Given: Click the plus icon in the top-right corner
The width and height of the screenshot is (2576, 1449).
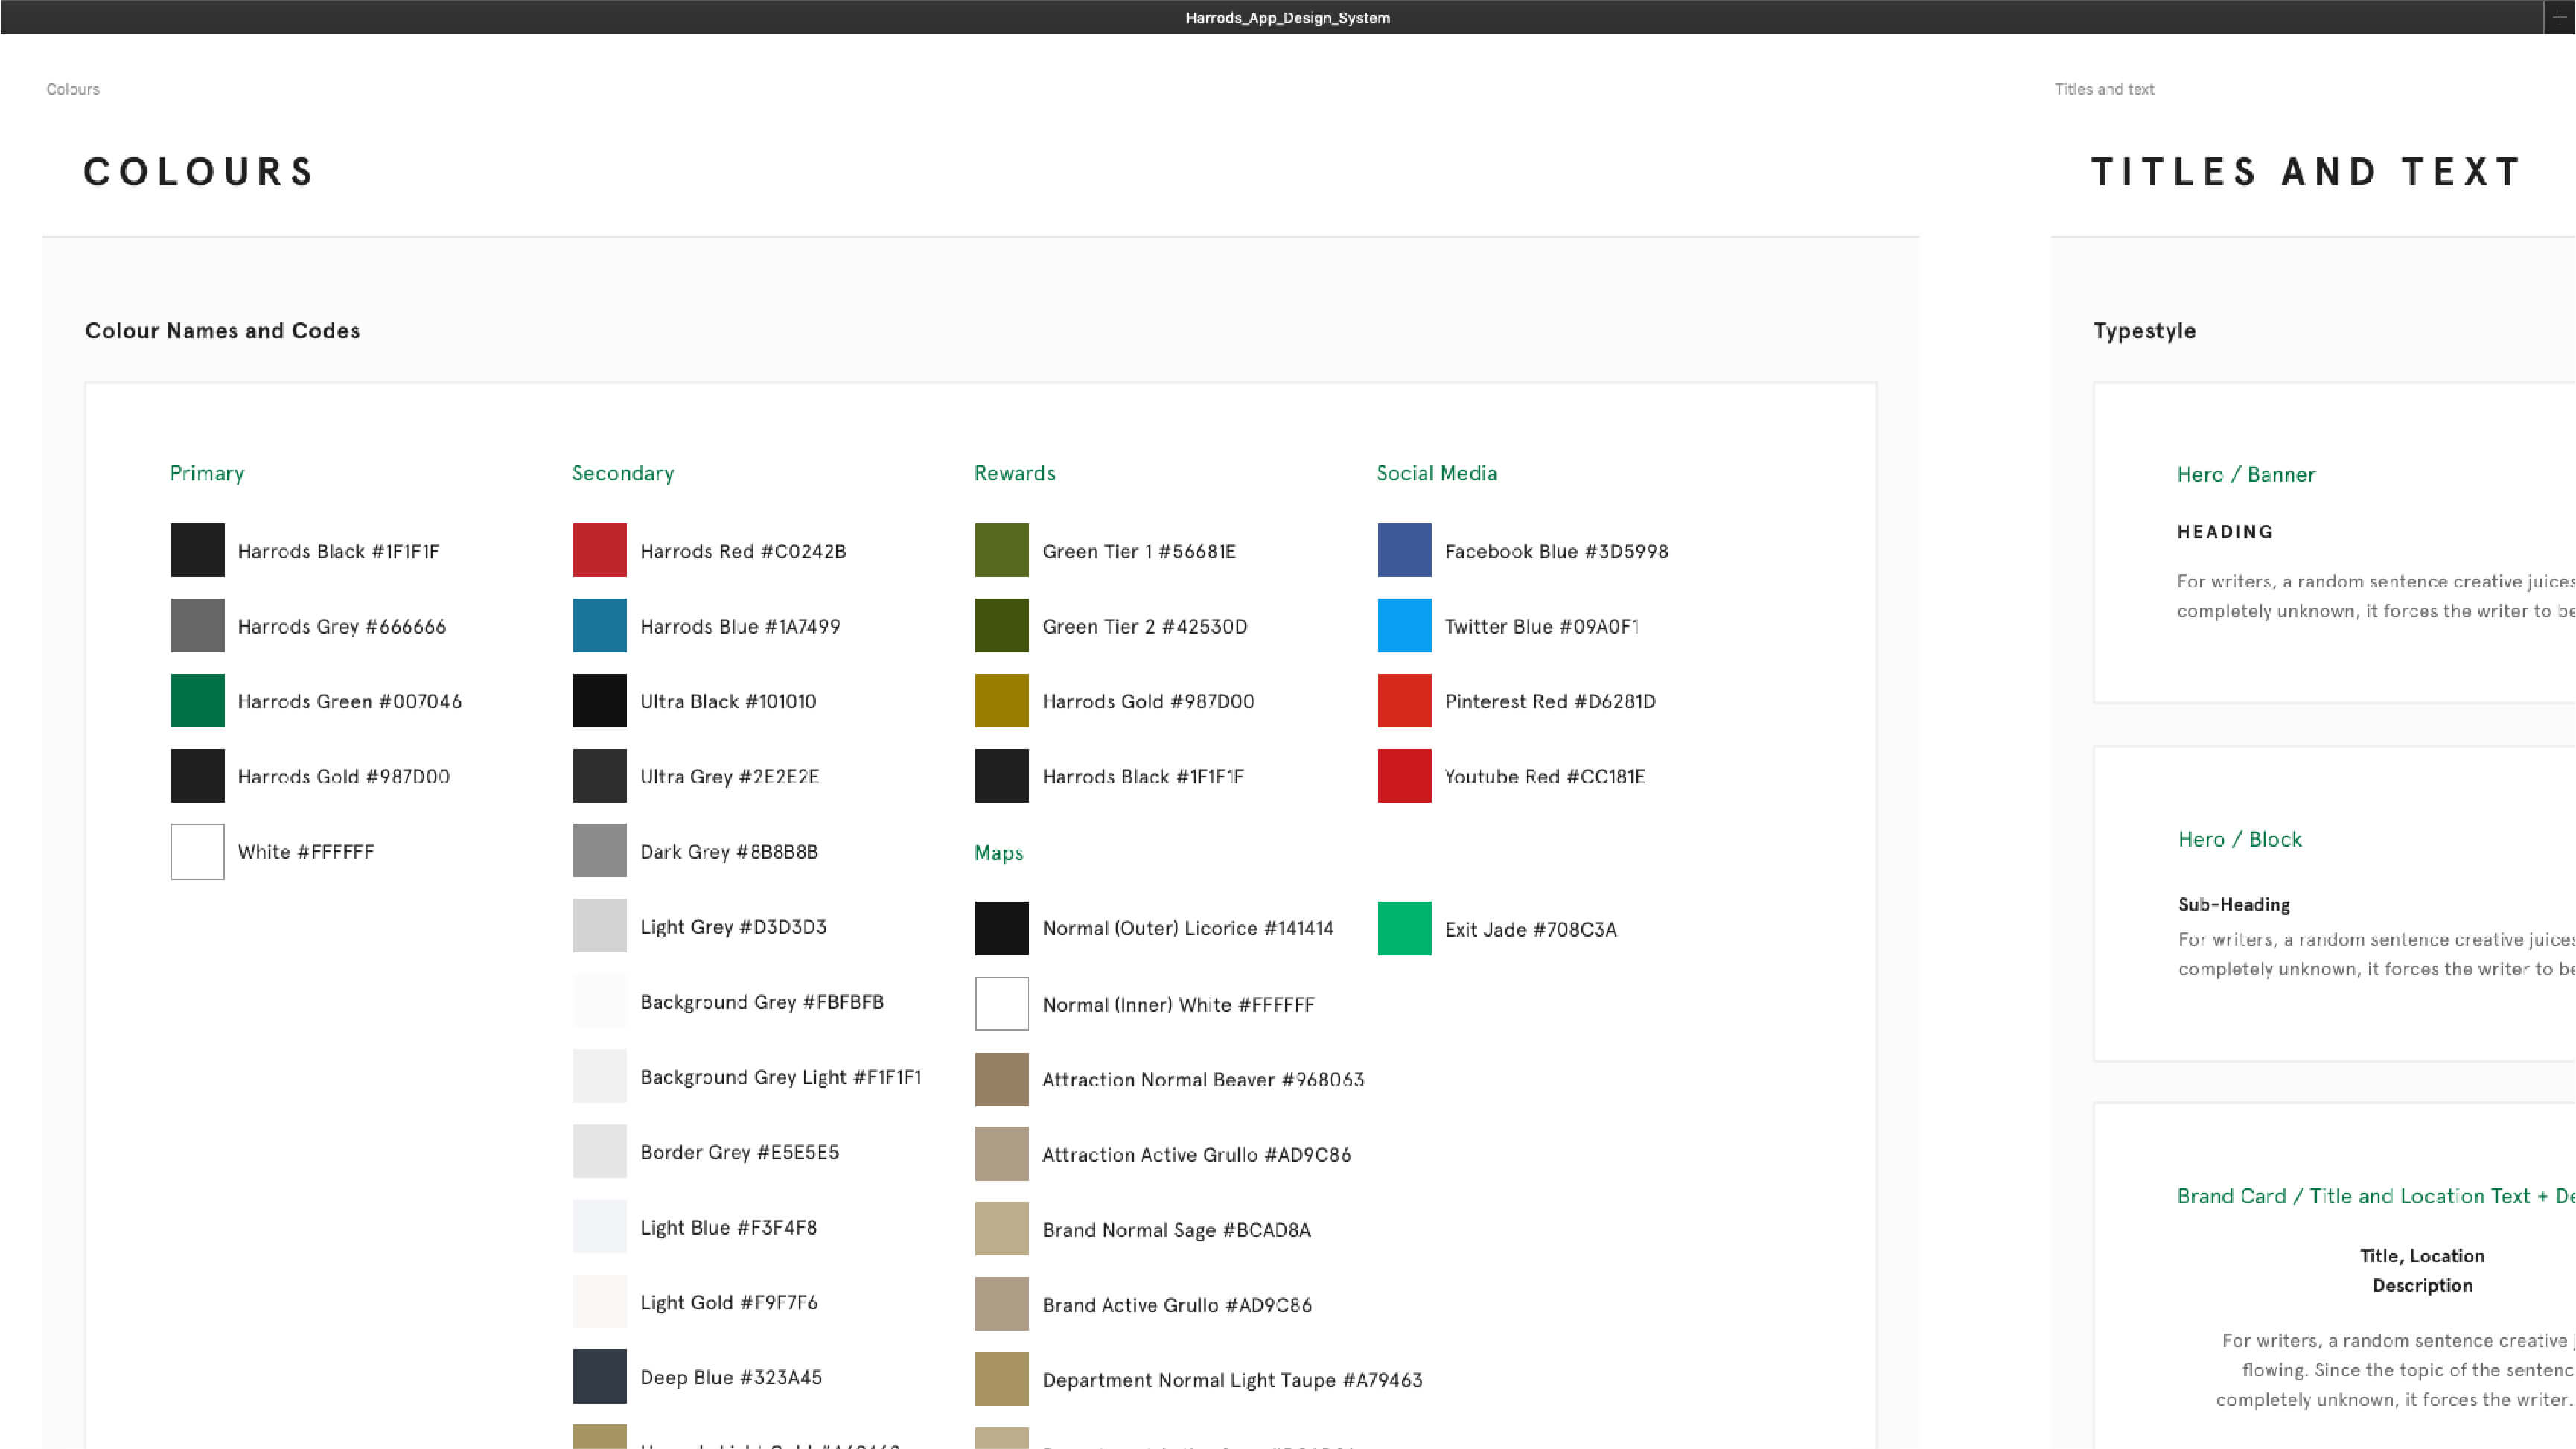Looking at the screenshot, I should 2560,15.
